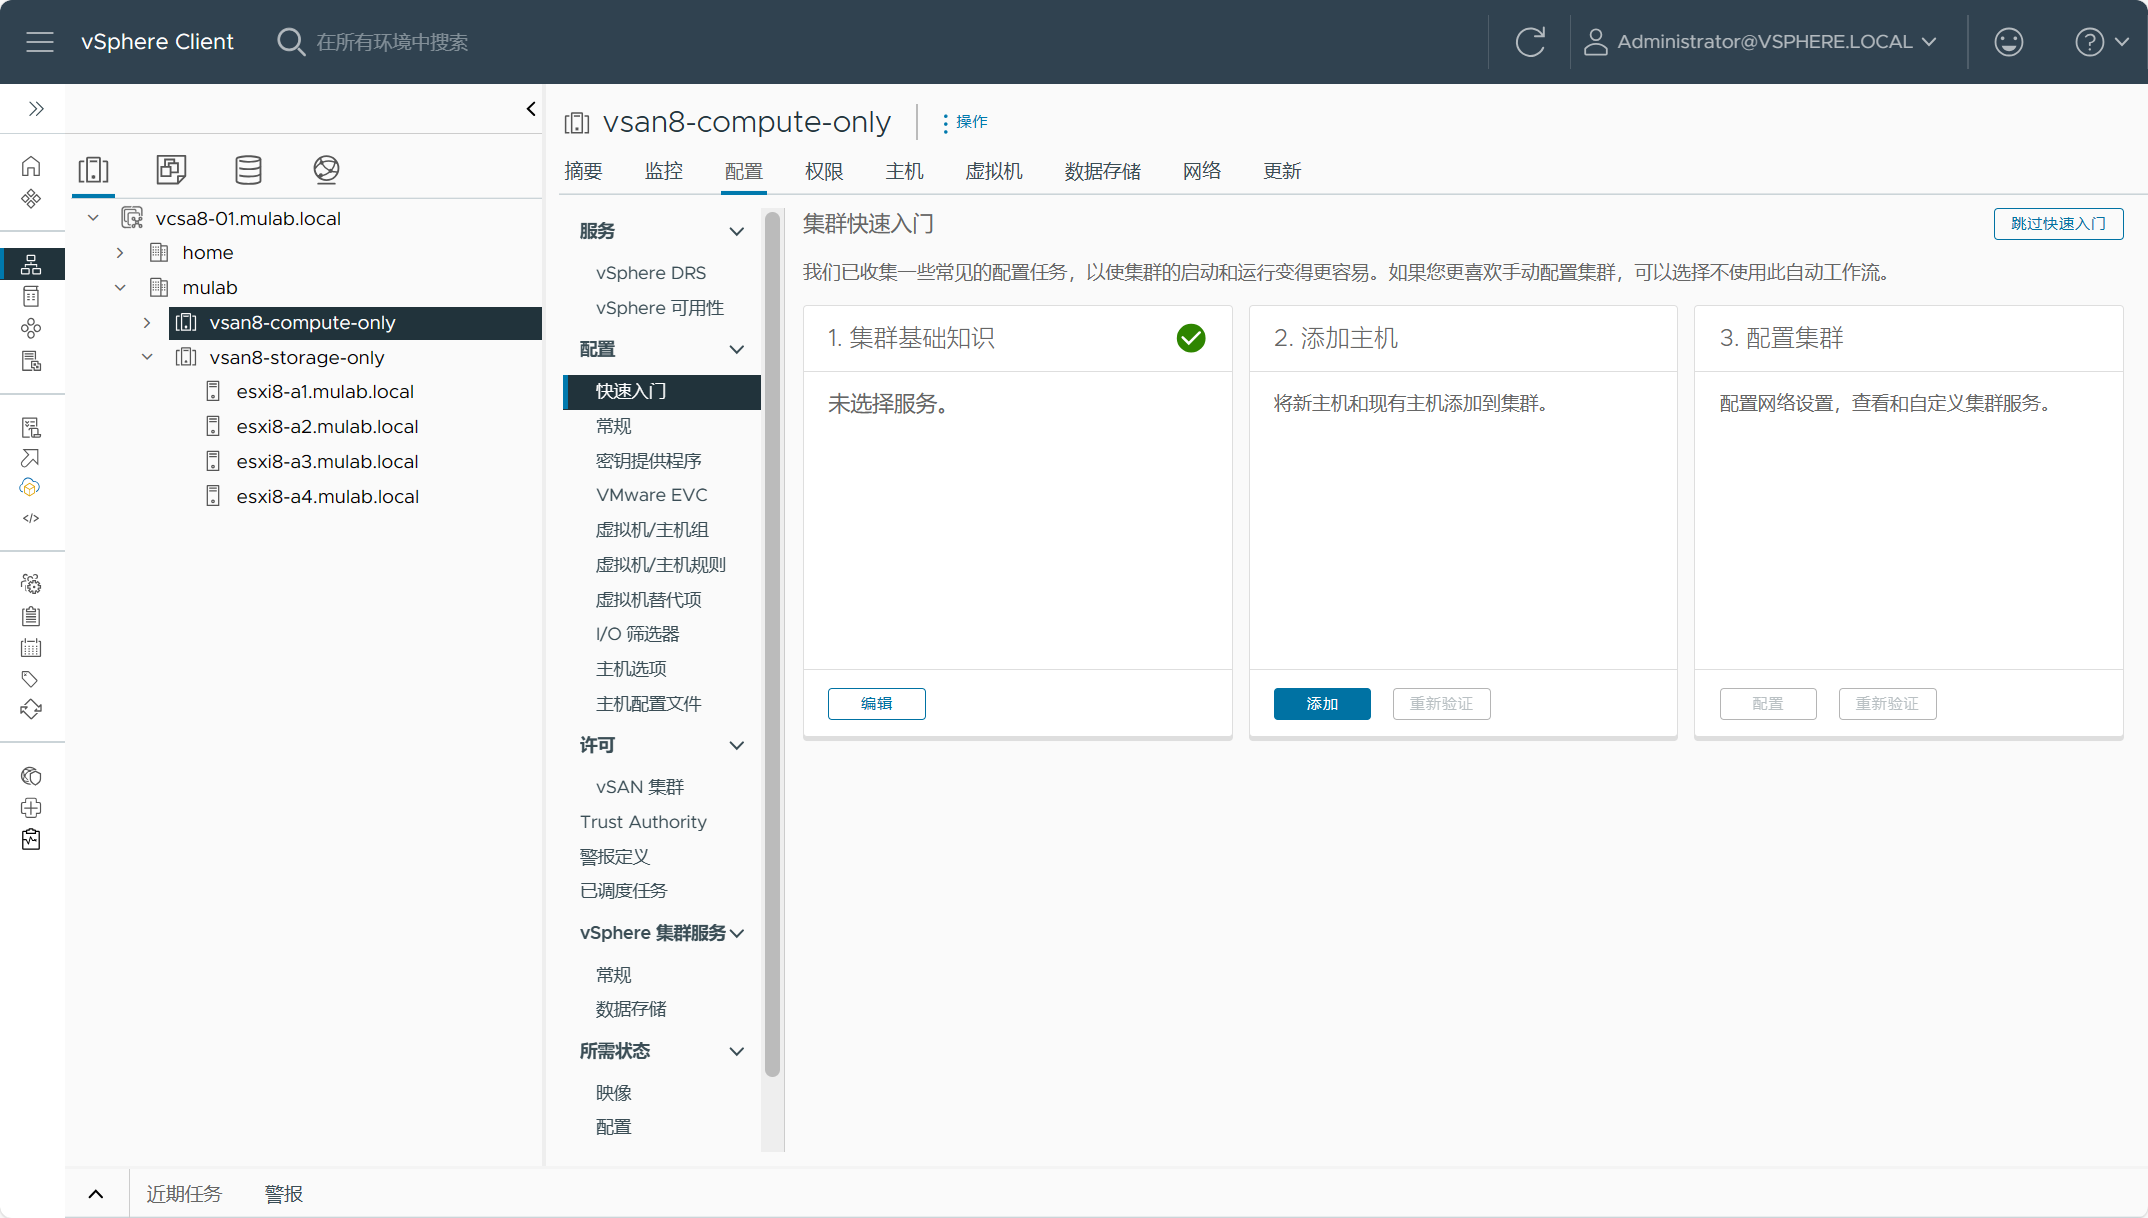Screen dimensions: 2148x1218
Task: Collapse the 配置 section in settings list
Action: (736, 349)
